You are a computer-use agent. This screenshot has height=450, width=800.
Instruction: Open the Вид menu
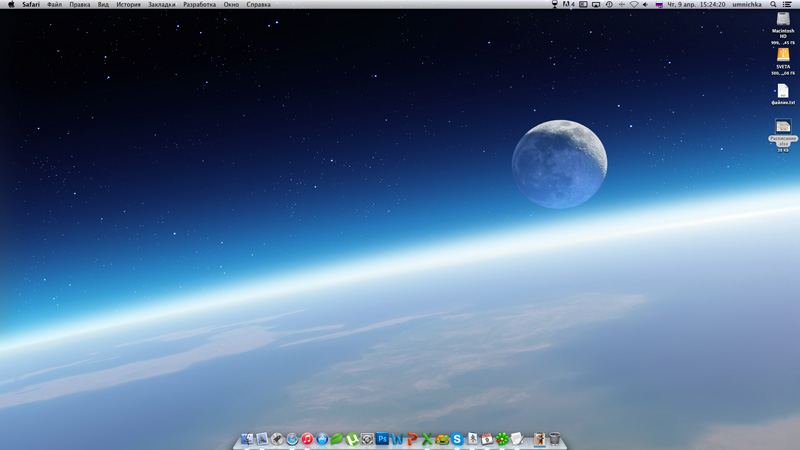tap(103, 5)
